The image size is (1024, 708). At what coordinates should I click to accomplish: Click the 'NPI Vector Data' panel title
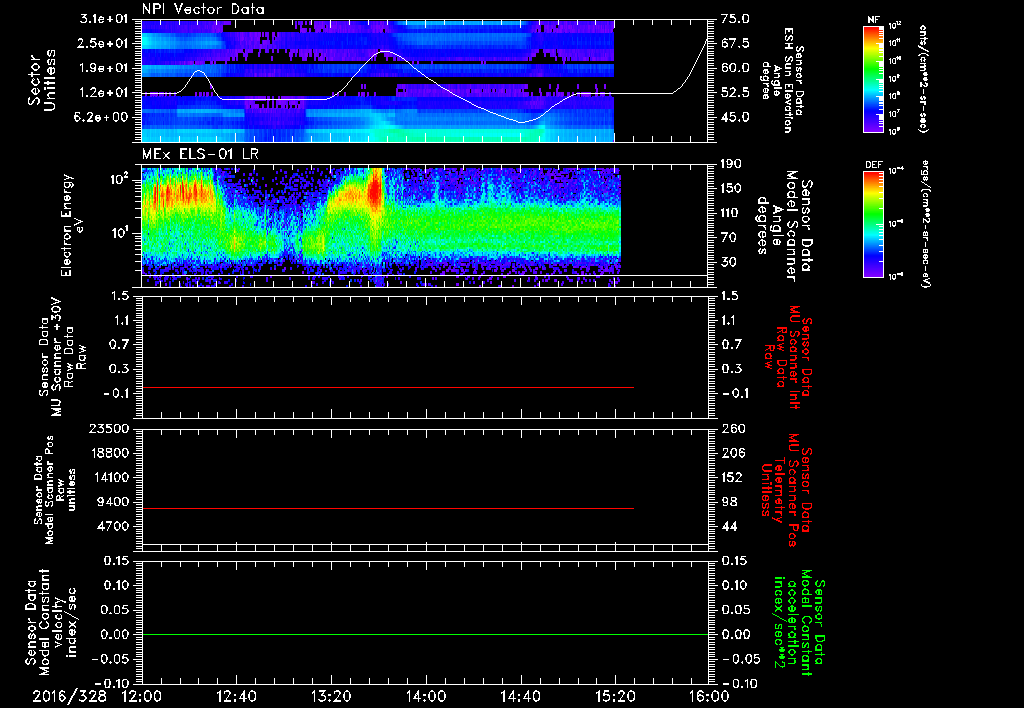tap(204, 9)
